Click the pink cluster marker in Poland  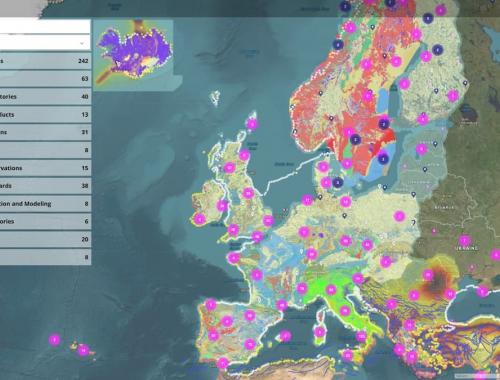point(399,216)
